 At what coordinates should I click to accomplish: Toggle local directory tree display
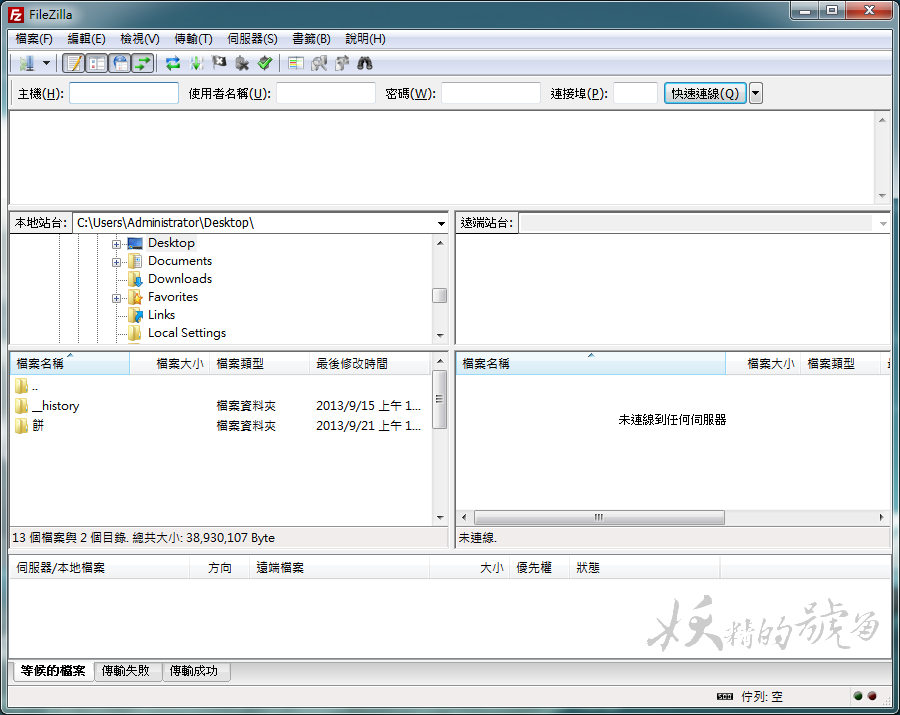[x=96, y=63]
